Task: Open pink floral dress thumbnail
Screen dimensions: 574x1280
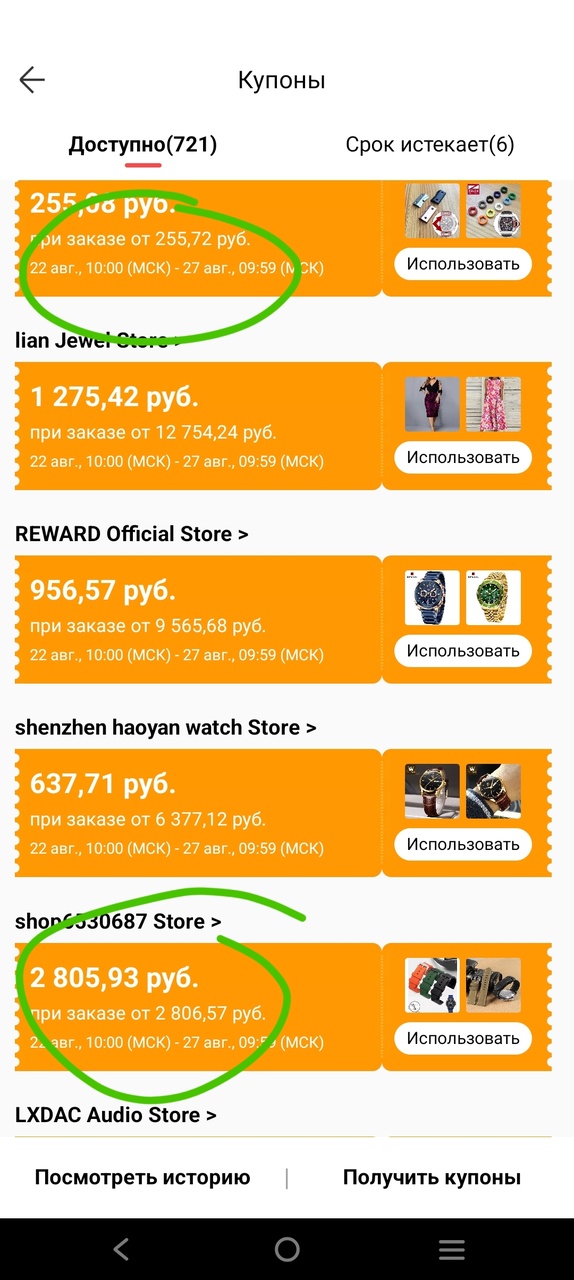Action: [x=493, y=404]
